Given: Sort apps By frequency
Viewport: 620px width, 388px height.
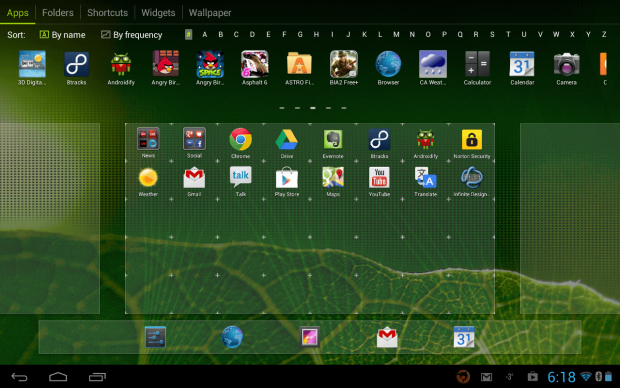Looking at the screenshot, I should point(132,35).
